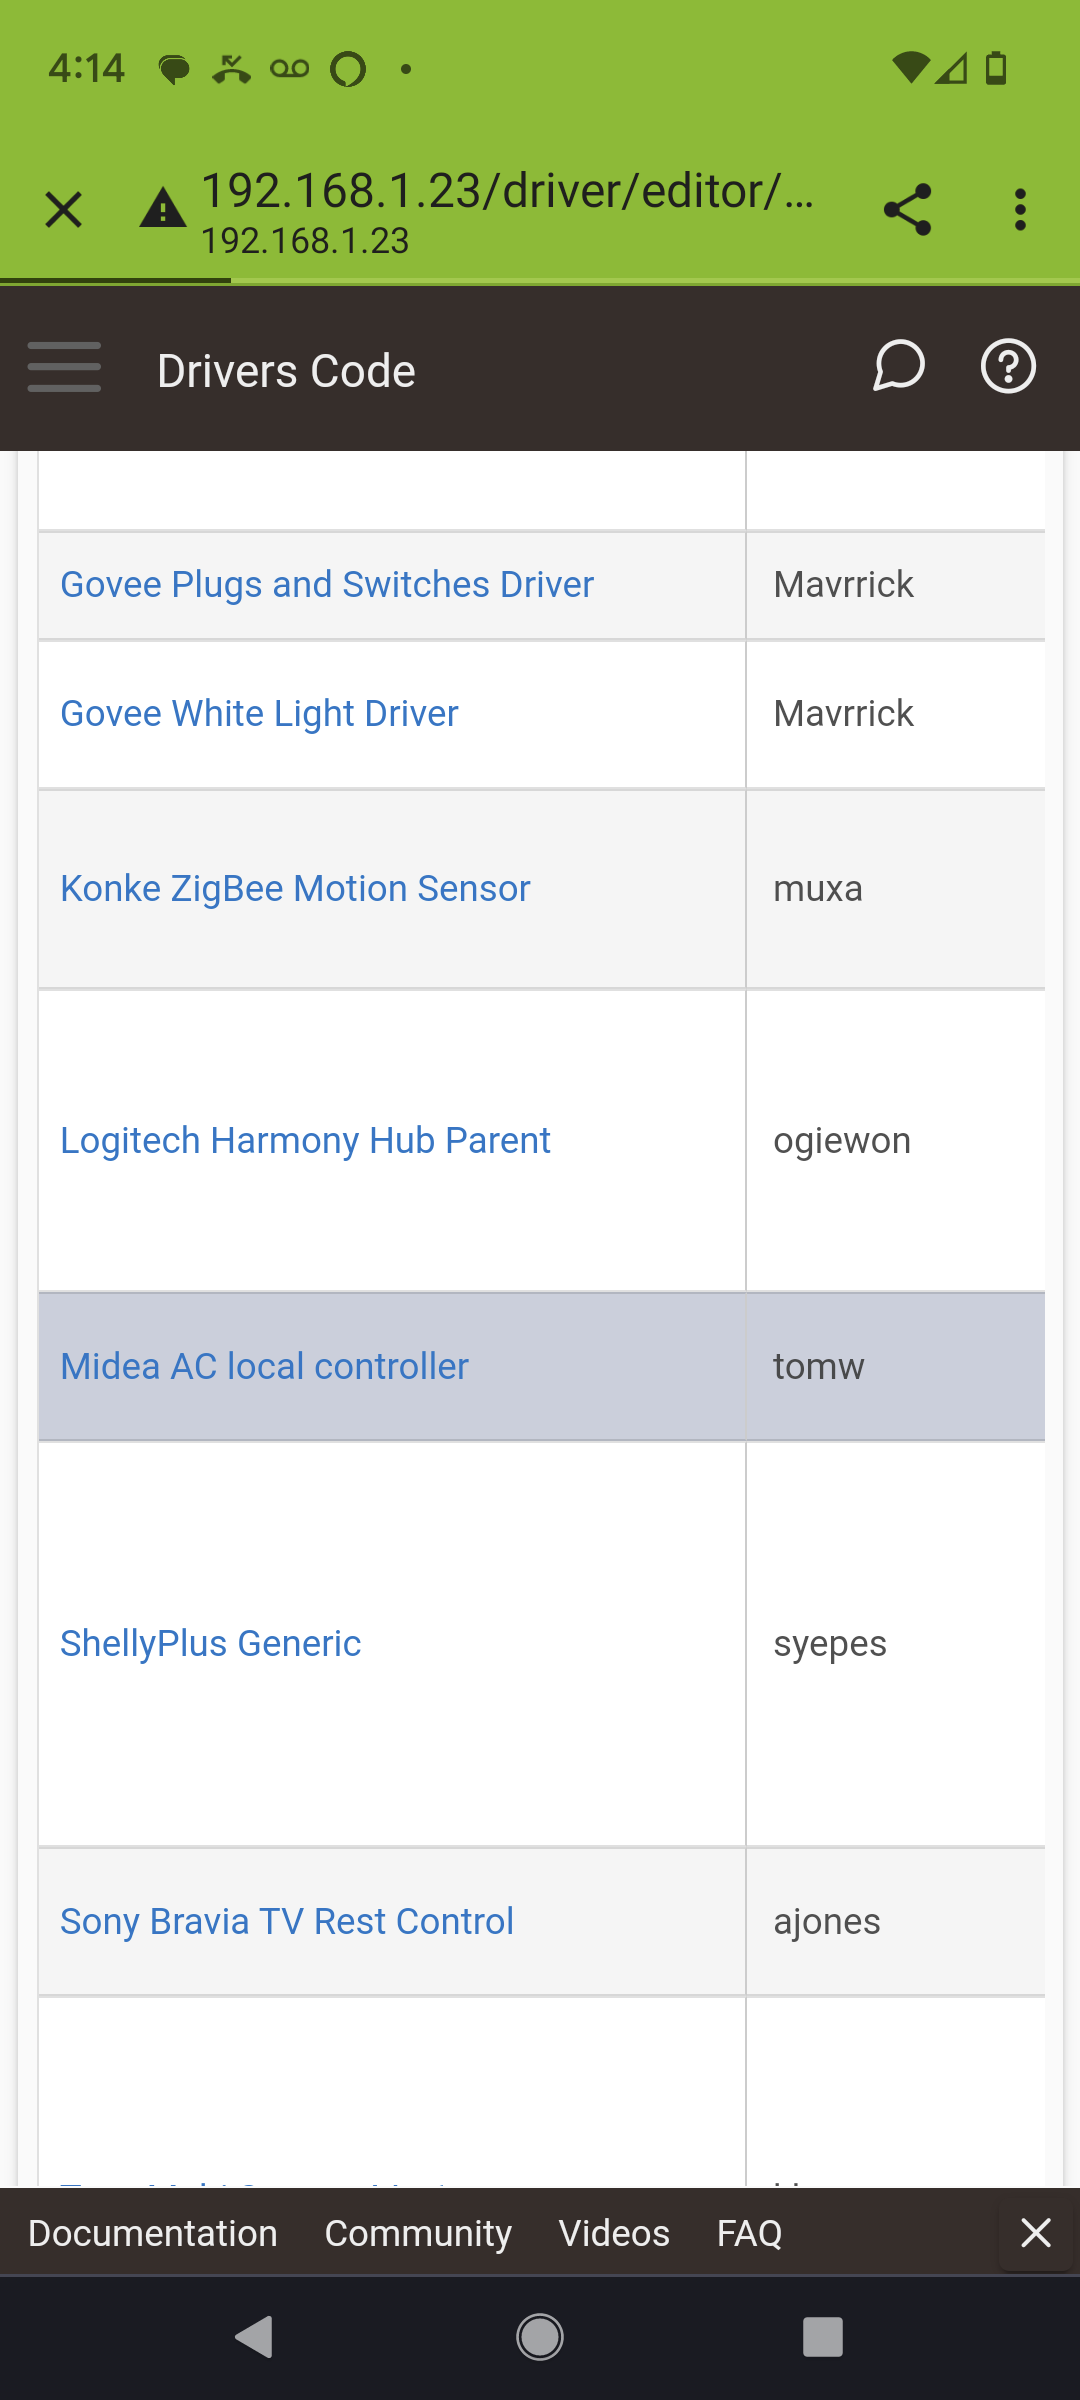This screenshot has width=1080, height=2400.
Task: Open Govee White Light Driver
Action: (259, 714)
